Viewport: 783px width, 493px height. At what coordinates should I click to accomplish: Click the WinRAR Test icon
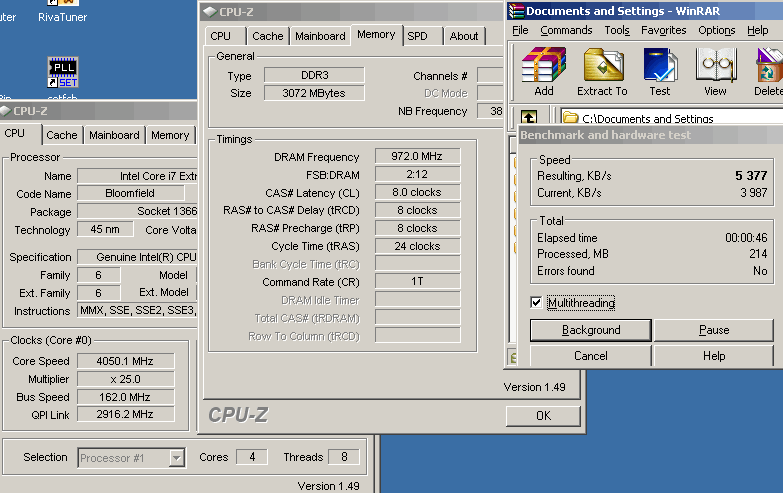(x=660, y=65)
